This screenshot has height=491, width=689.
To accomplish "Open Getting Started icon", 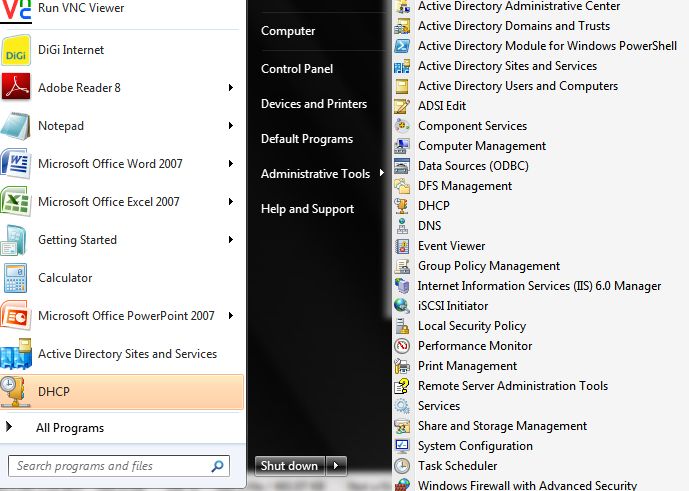I will pos(16,240).
